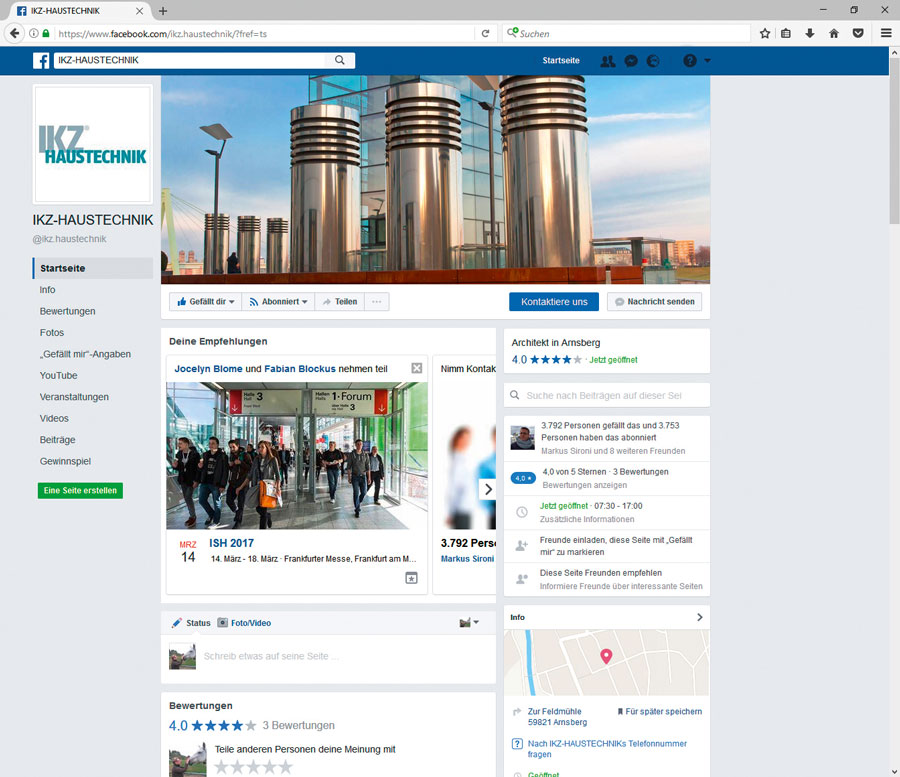Open Jocelyn Blome profile link
The image size is (900, 777).
coord(208,369)
